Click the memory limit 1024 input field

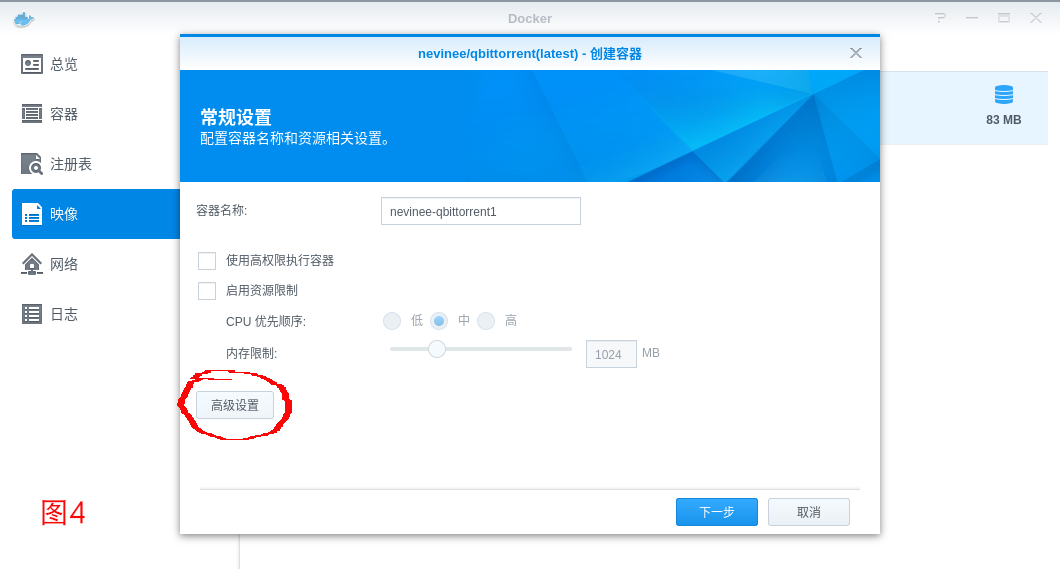pos(611,354)
